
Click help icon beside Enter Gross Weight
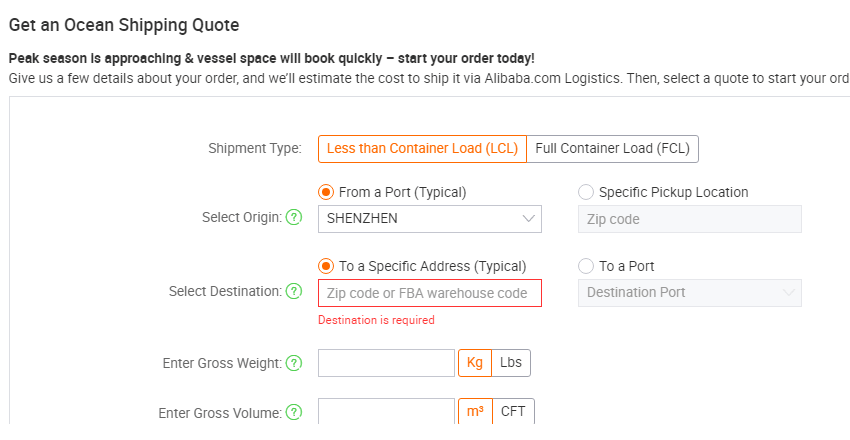point(294,364)
